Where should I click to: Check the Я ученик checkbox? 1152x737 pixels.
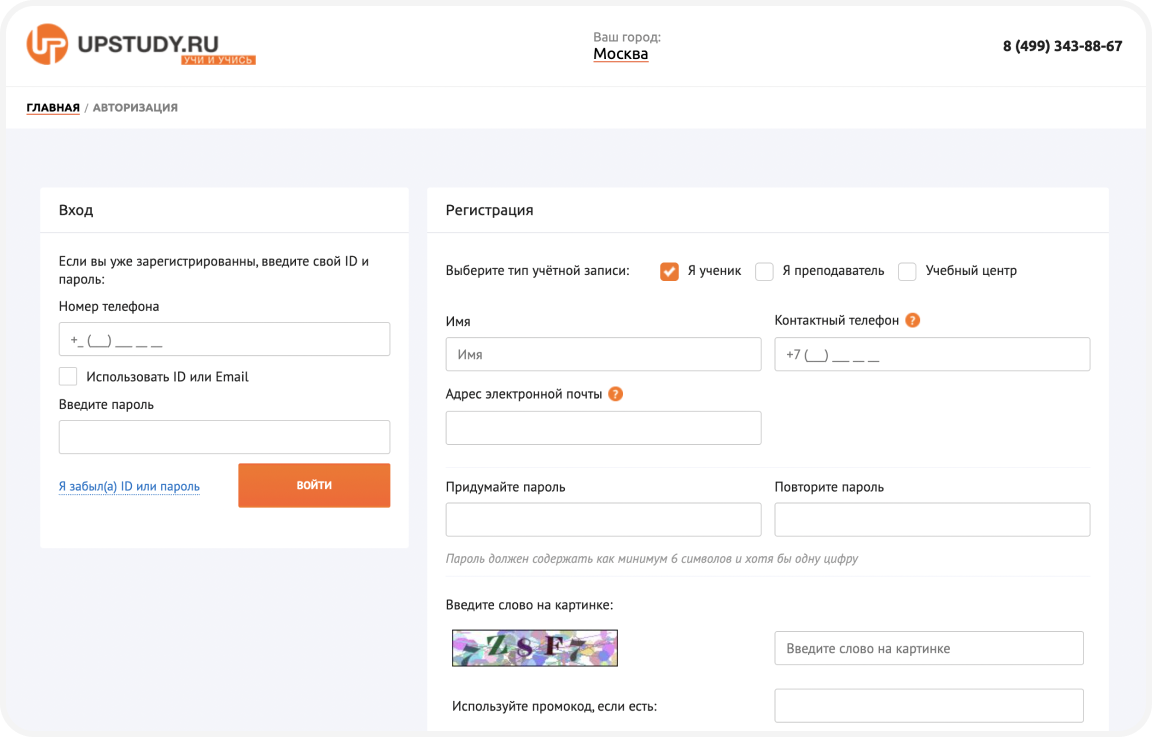pyautogui.click(x=669, y=271)
